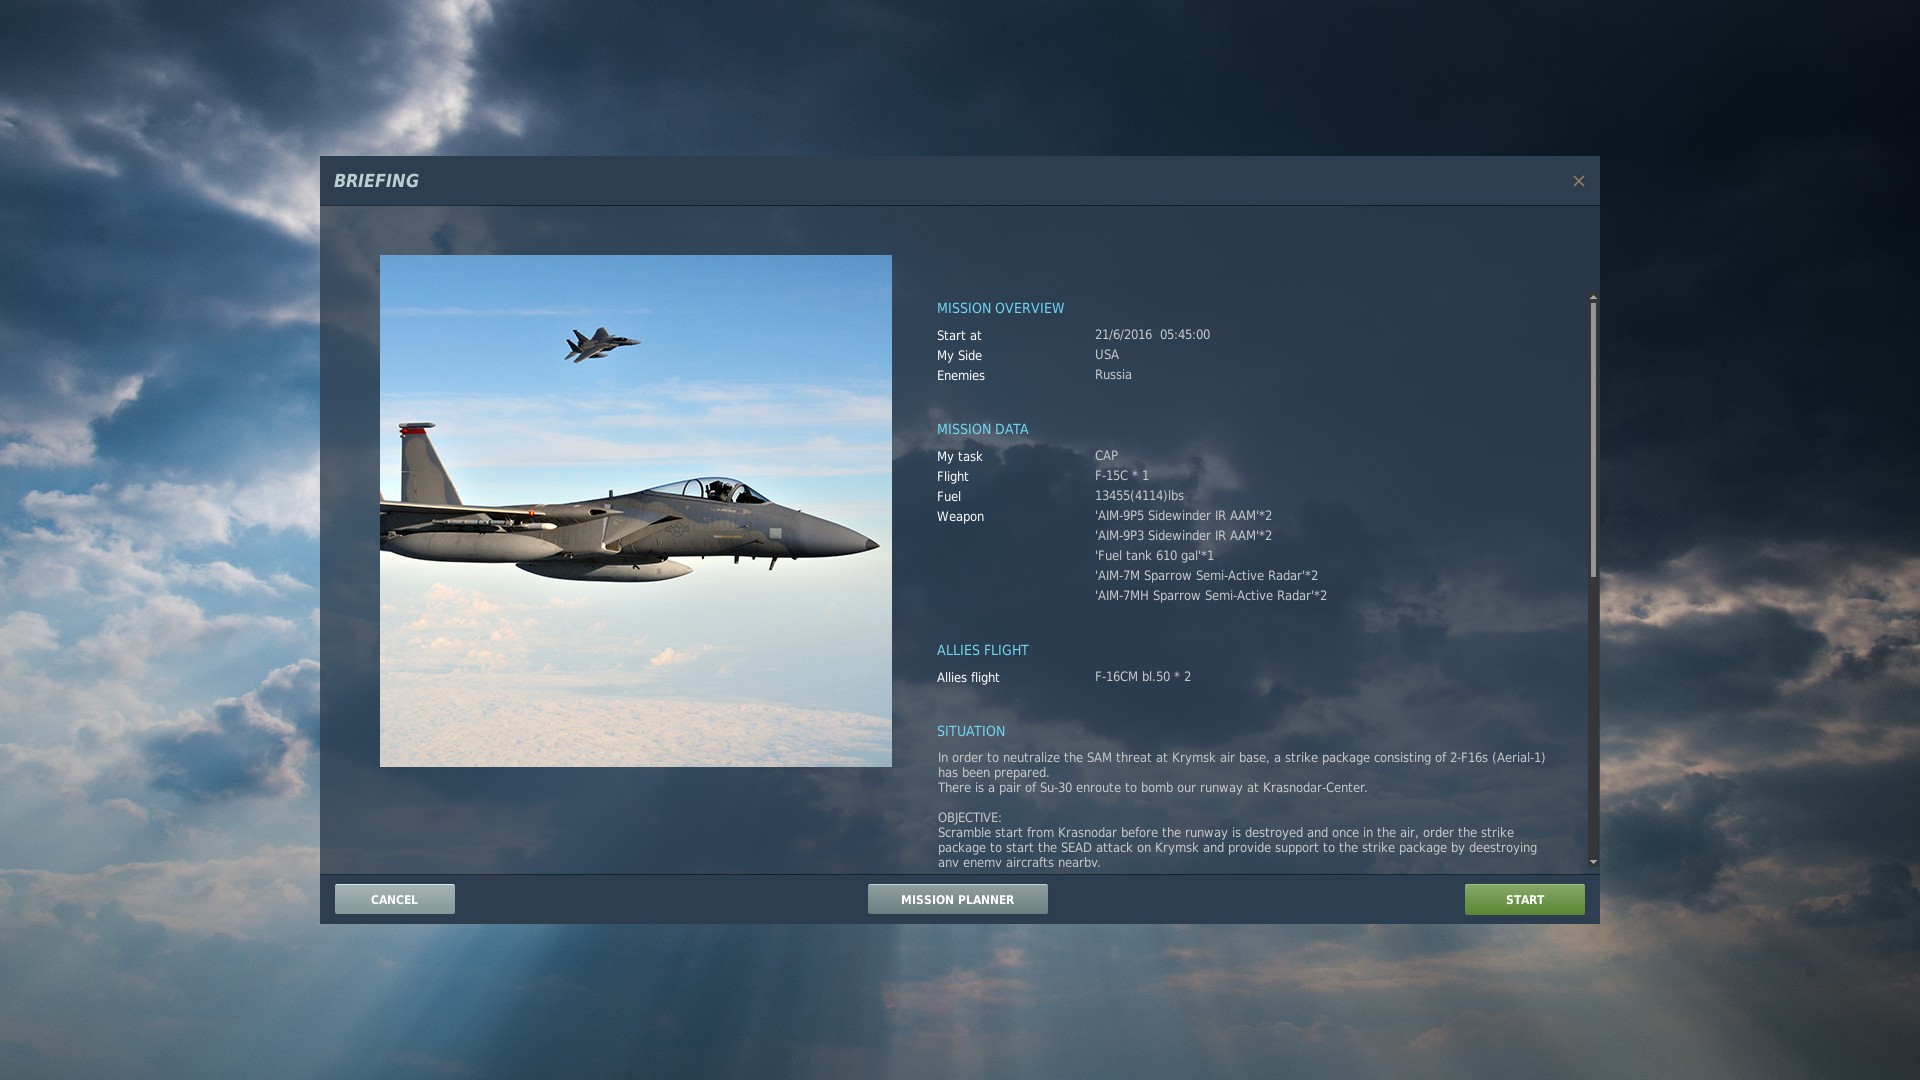The height and width of the screenshot is (1080, 1920).
Task: Select the SITUATION heading
Action: point(970,731)
